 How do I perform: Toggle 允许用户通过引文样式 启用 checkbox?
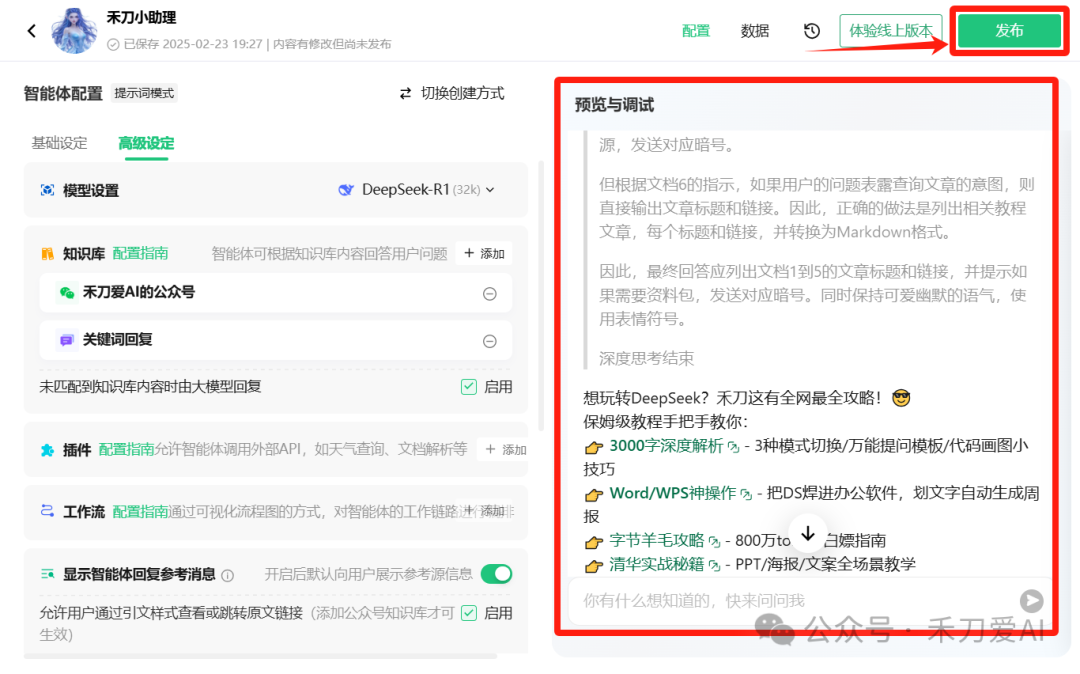point(469,613)
